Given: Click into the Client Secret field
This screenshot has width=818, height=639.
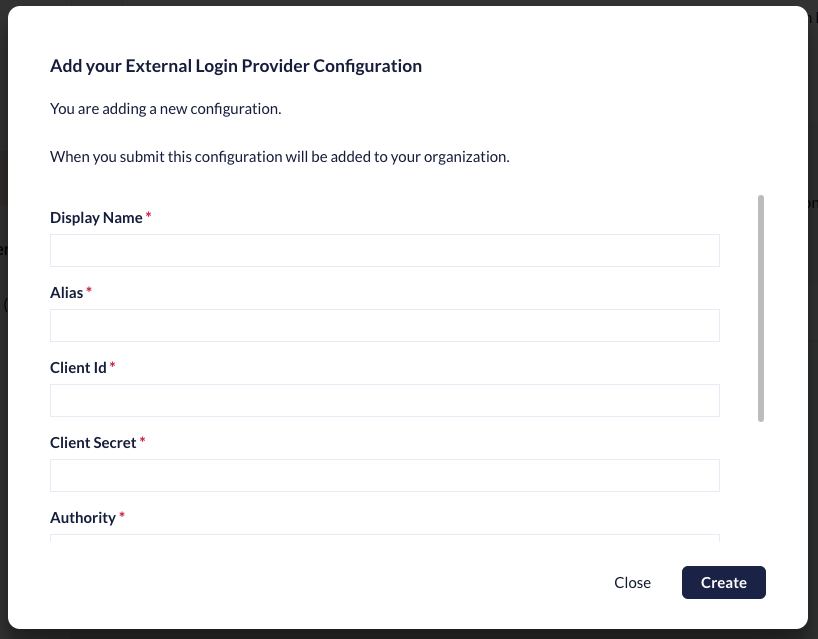Looking at the screenshot, I should 385,476.
